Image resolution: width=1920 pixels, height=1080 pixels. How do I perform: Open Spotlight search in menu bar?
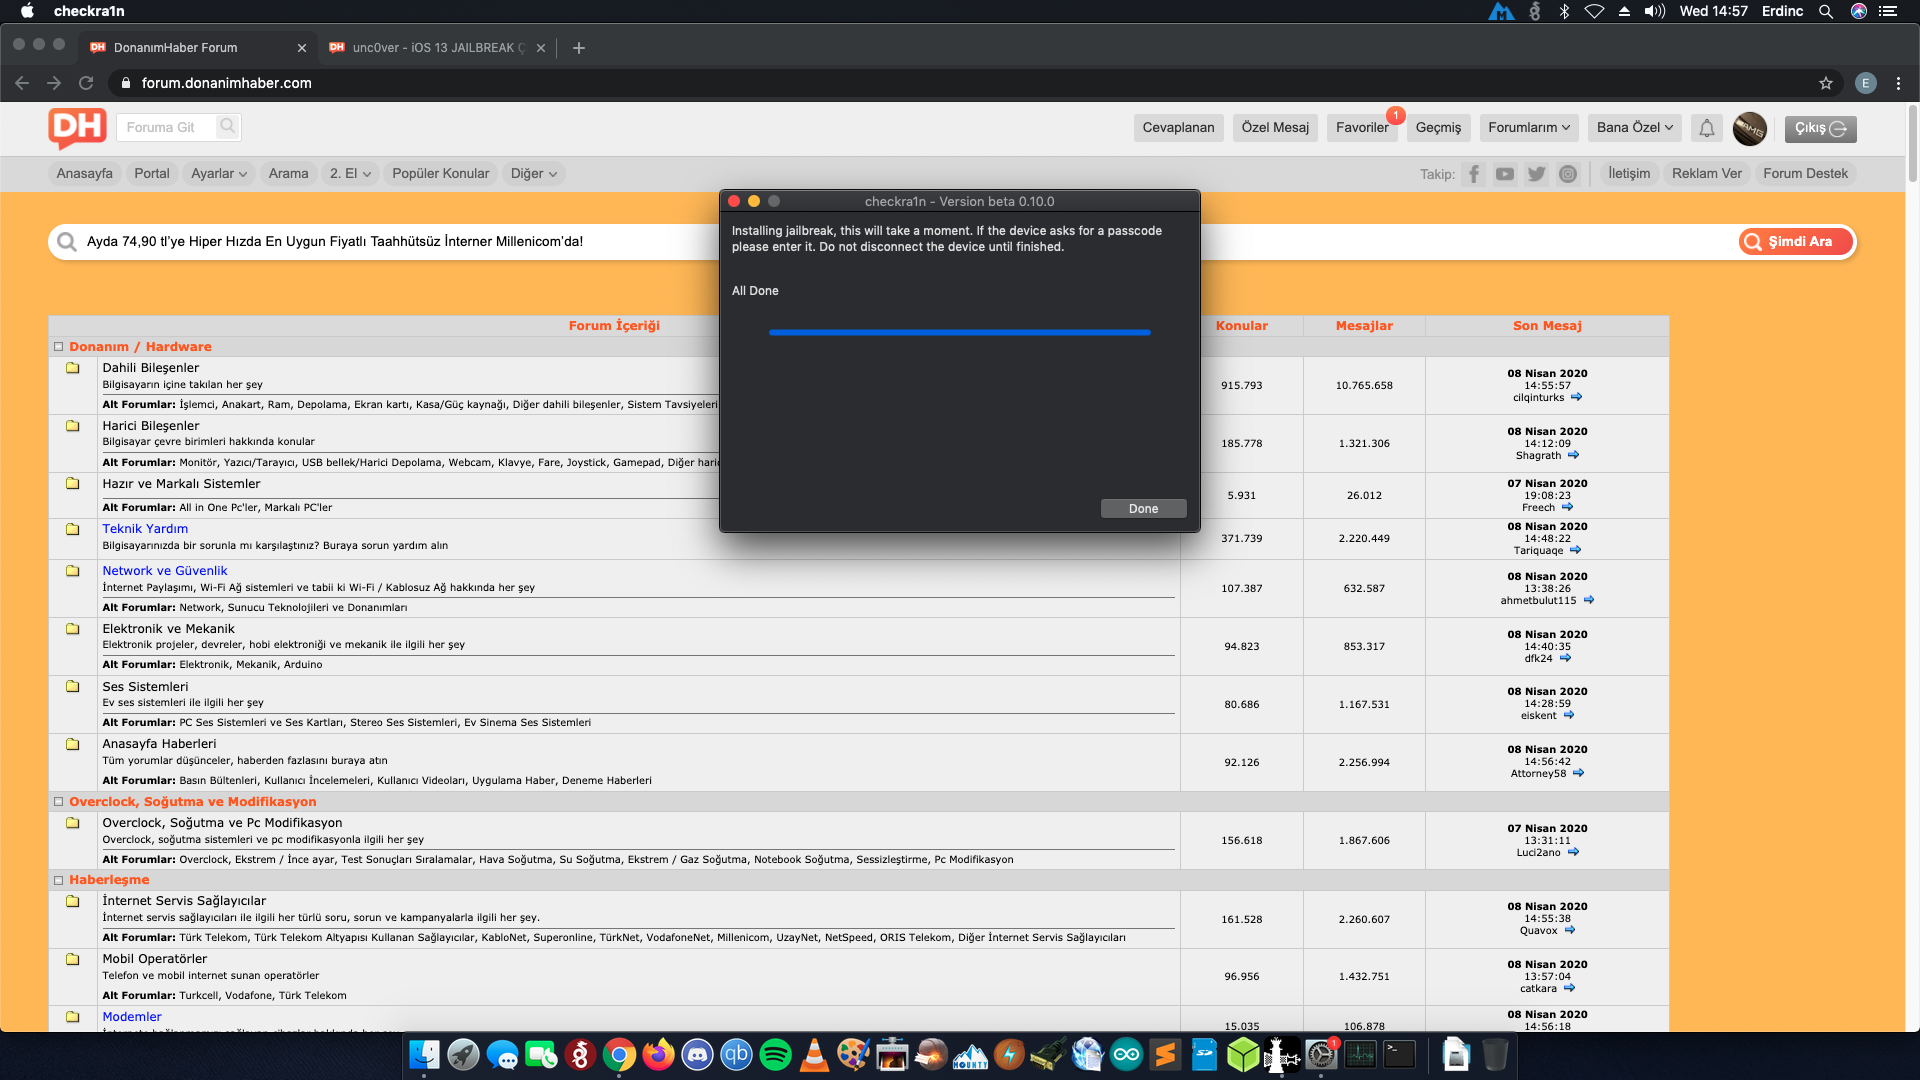pyautogui.click(x=1826, y=11)
